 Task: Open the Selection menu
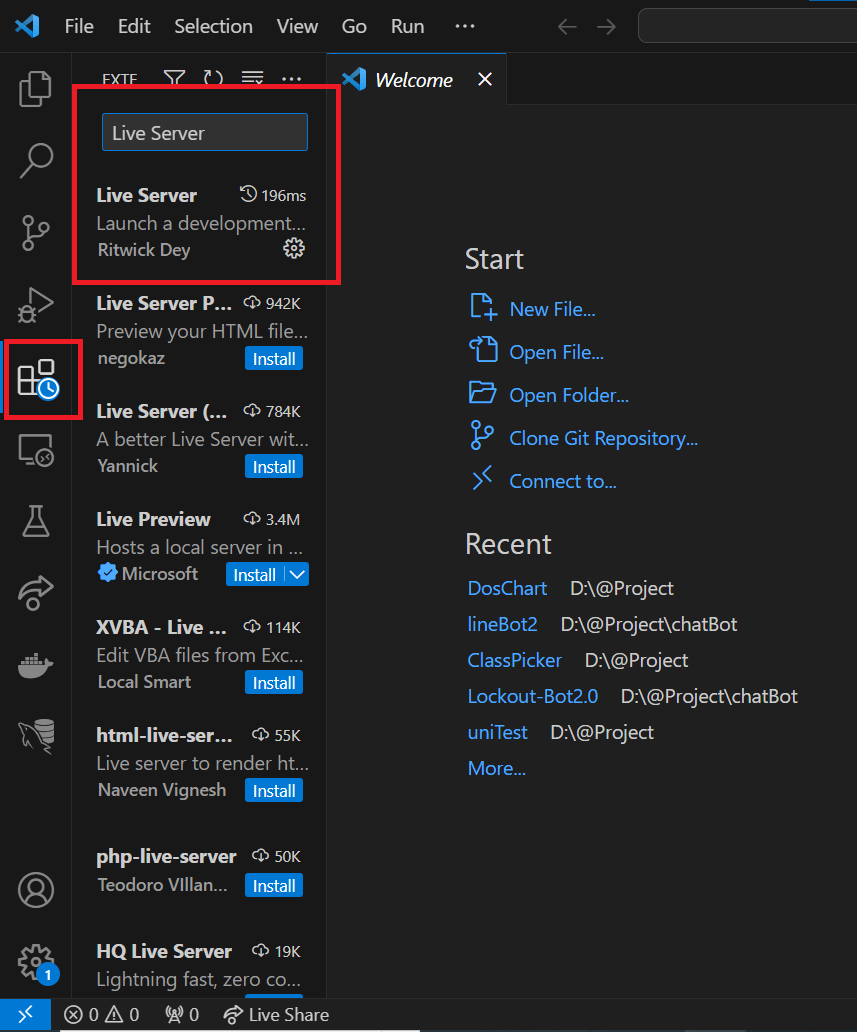213,26
